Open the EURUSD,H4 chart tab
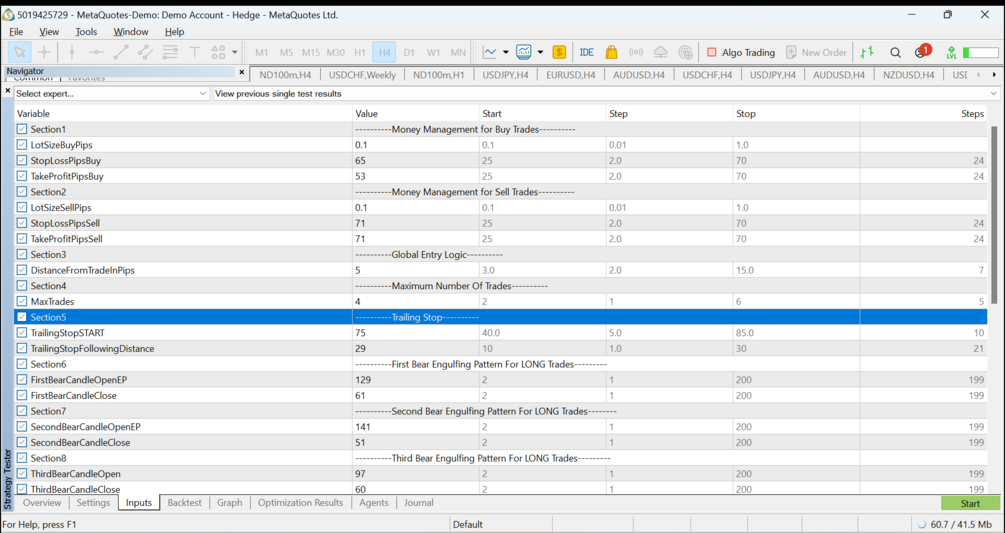This screenshot has width=1005, height=533. click(x=570, y=75)
